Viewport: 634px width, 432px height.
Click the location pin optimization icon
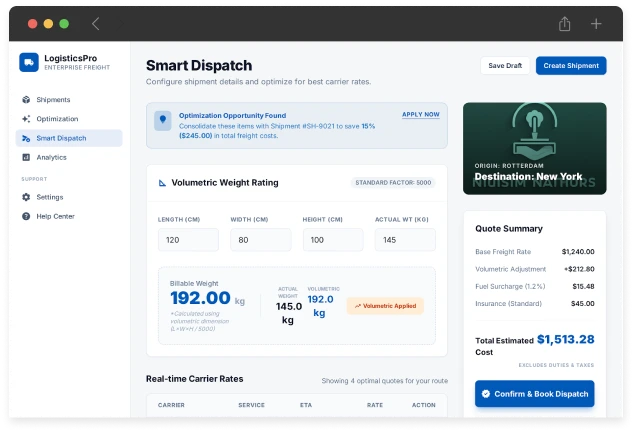tap(162, 119)
